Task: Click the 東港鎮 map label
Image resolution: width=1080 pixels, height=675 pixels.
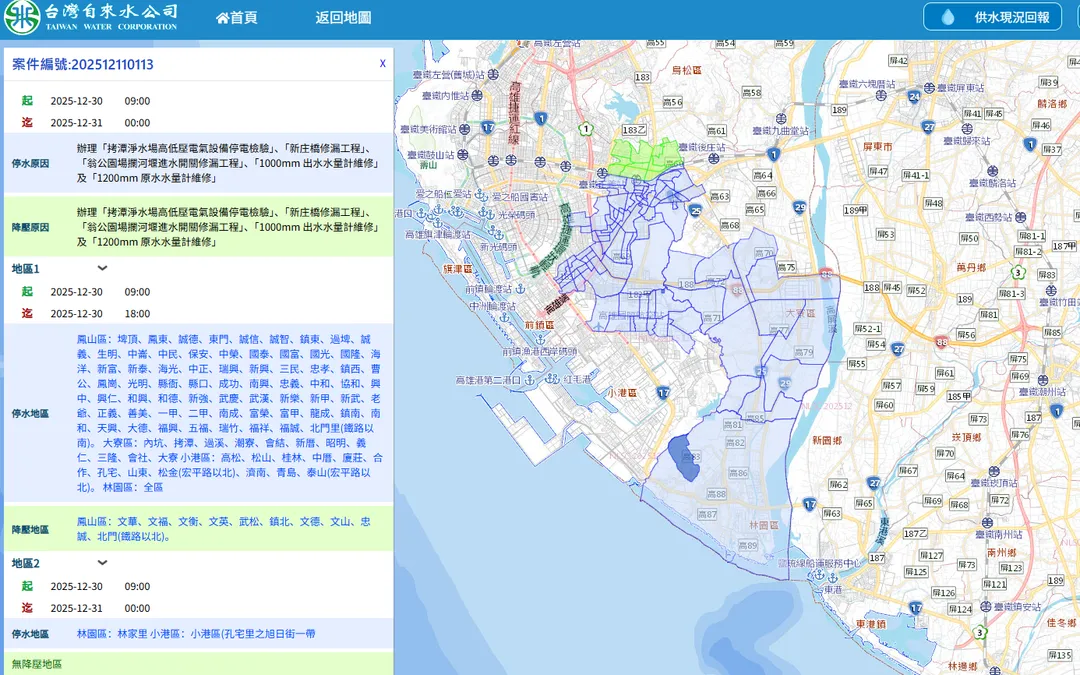Action: pos(871,624)
